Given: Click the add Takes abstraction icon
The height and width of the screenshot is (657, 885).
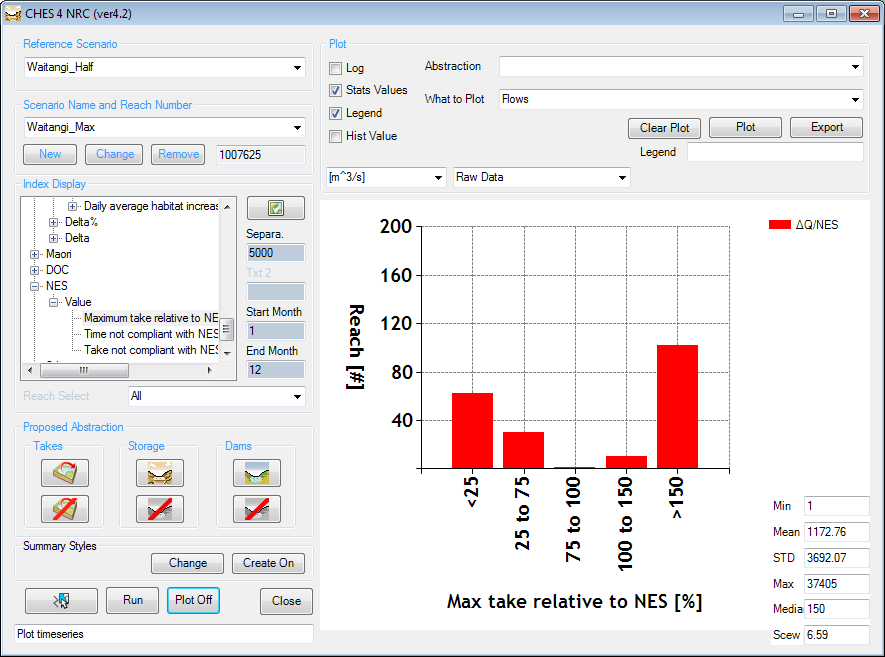Looking at the screenshot, I should (x=65, y=472).
